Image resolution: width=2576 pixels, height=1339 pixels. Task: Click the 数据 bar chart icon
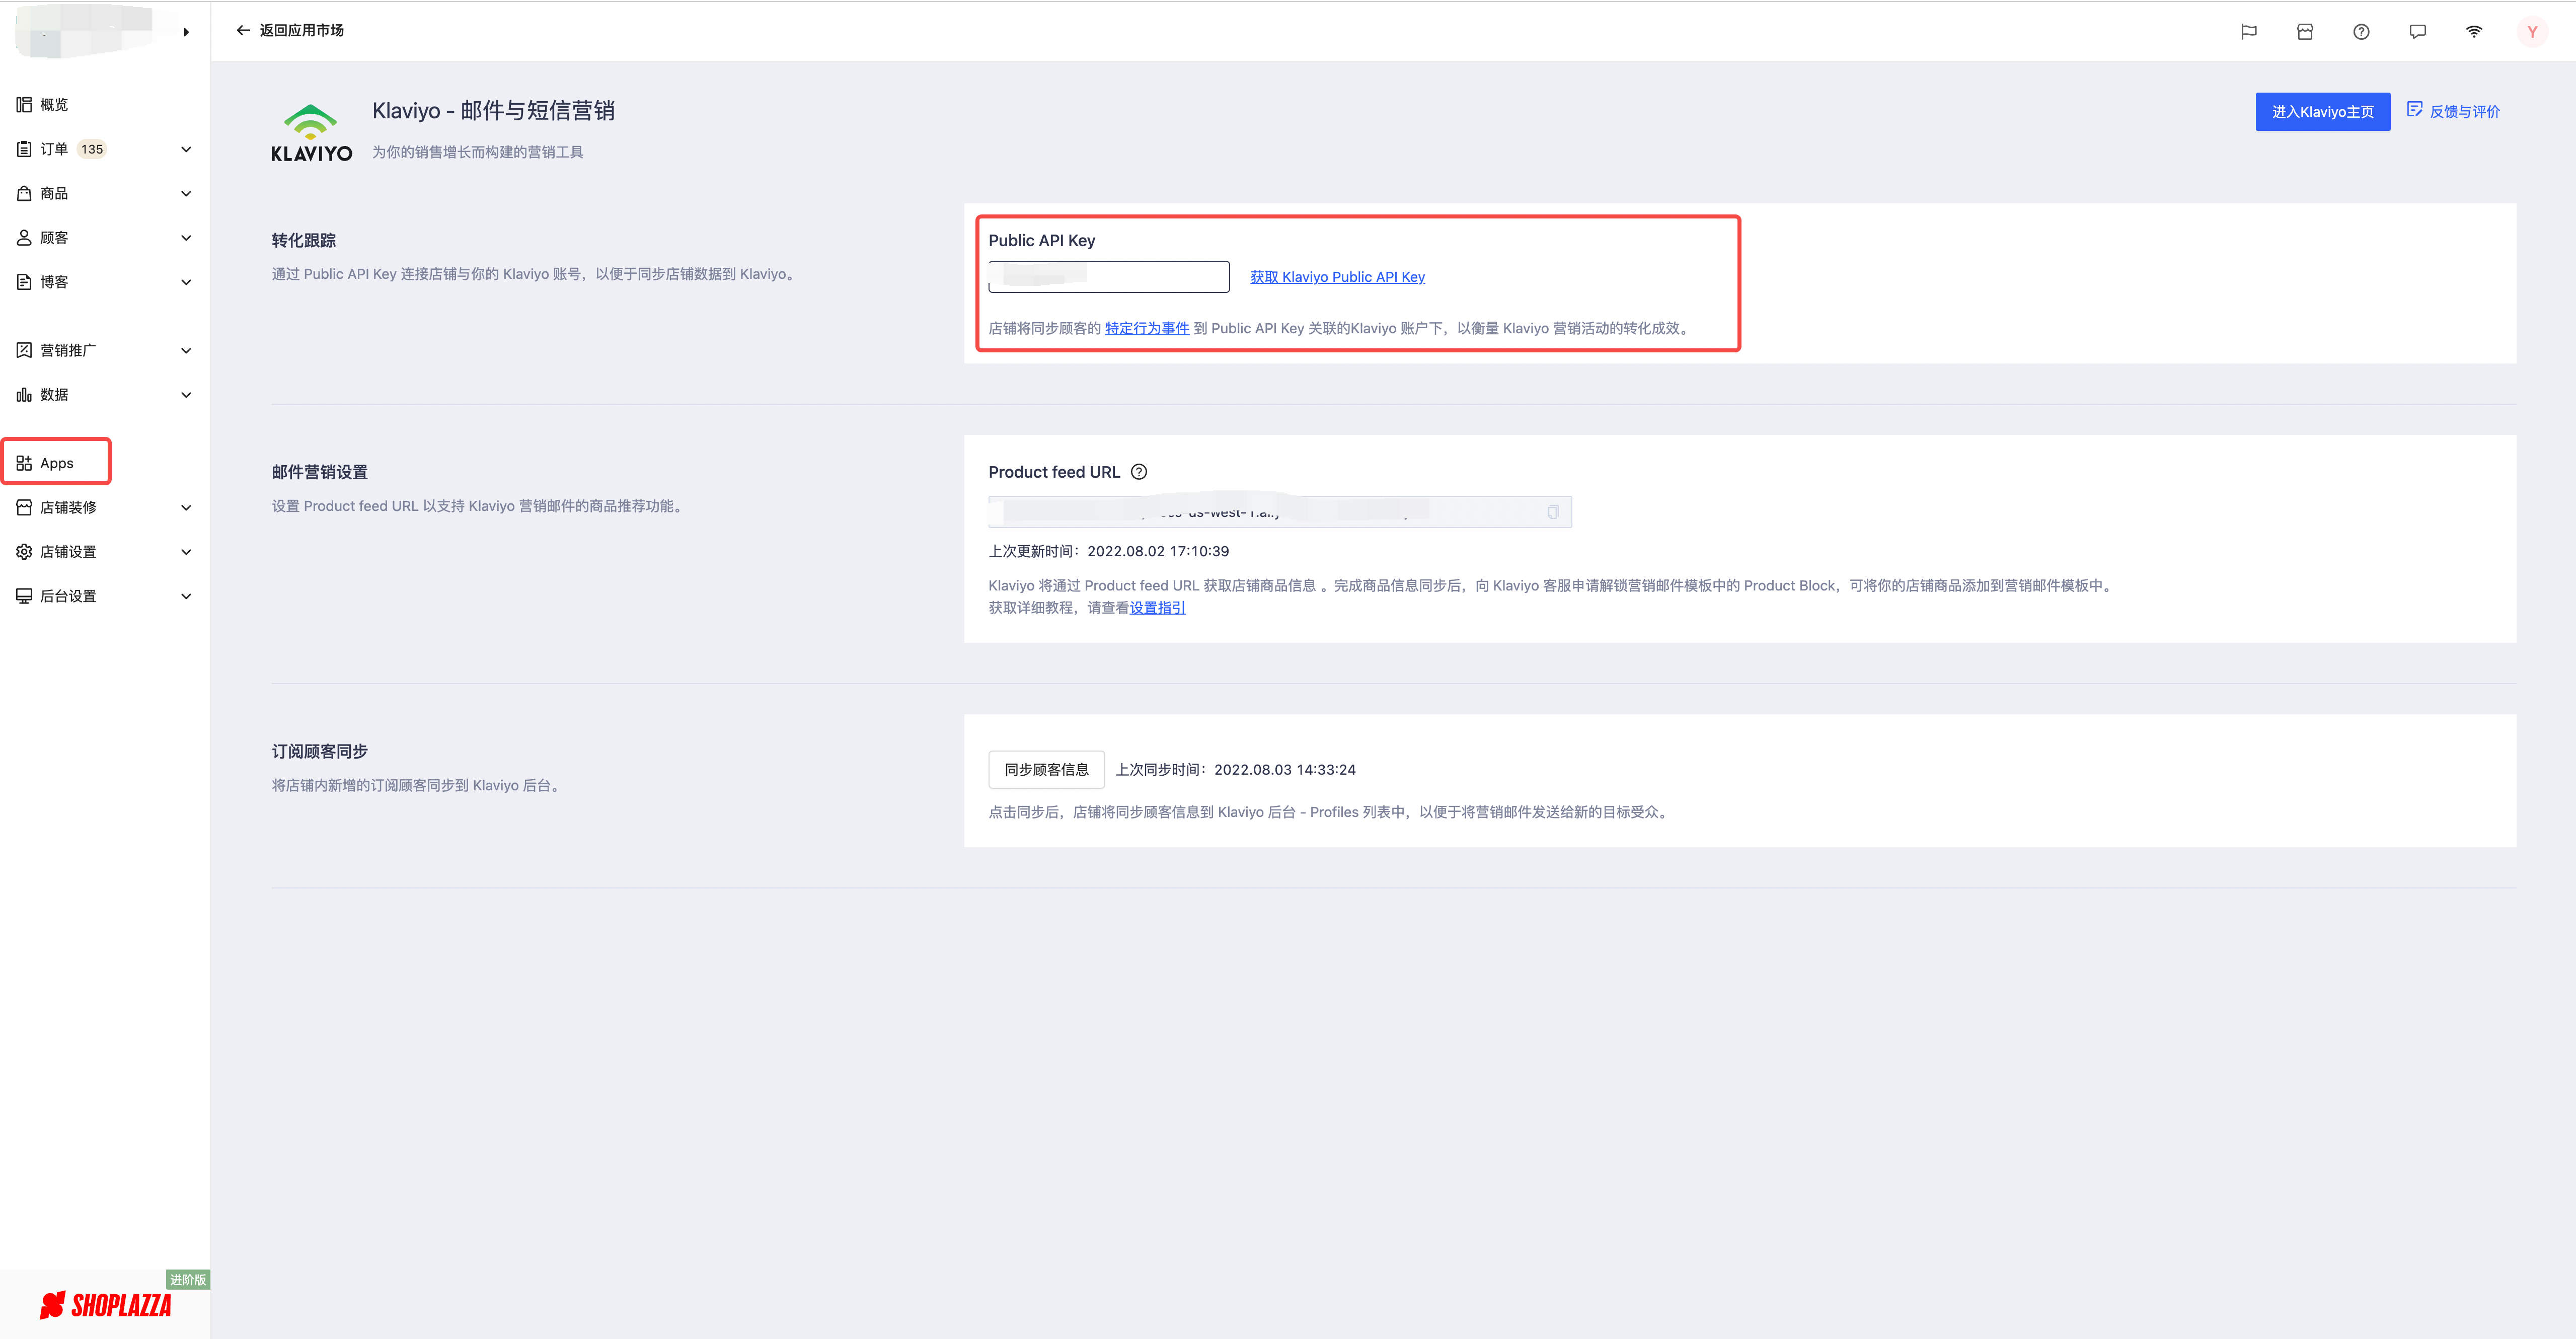[x=24, y=395]
